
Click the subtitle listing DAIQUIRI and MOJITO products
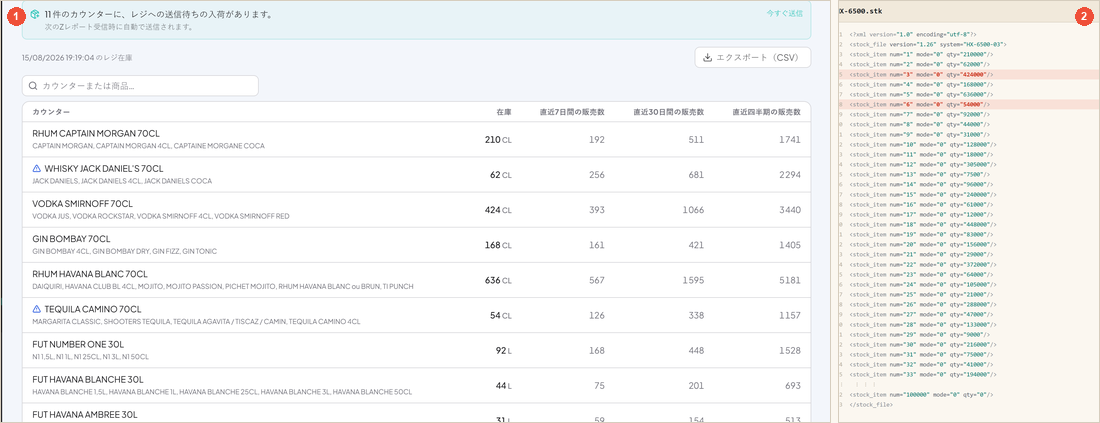[223, 286]
